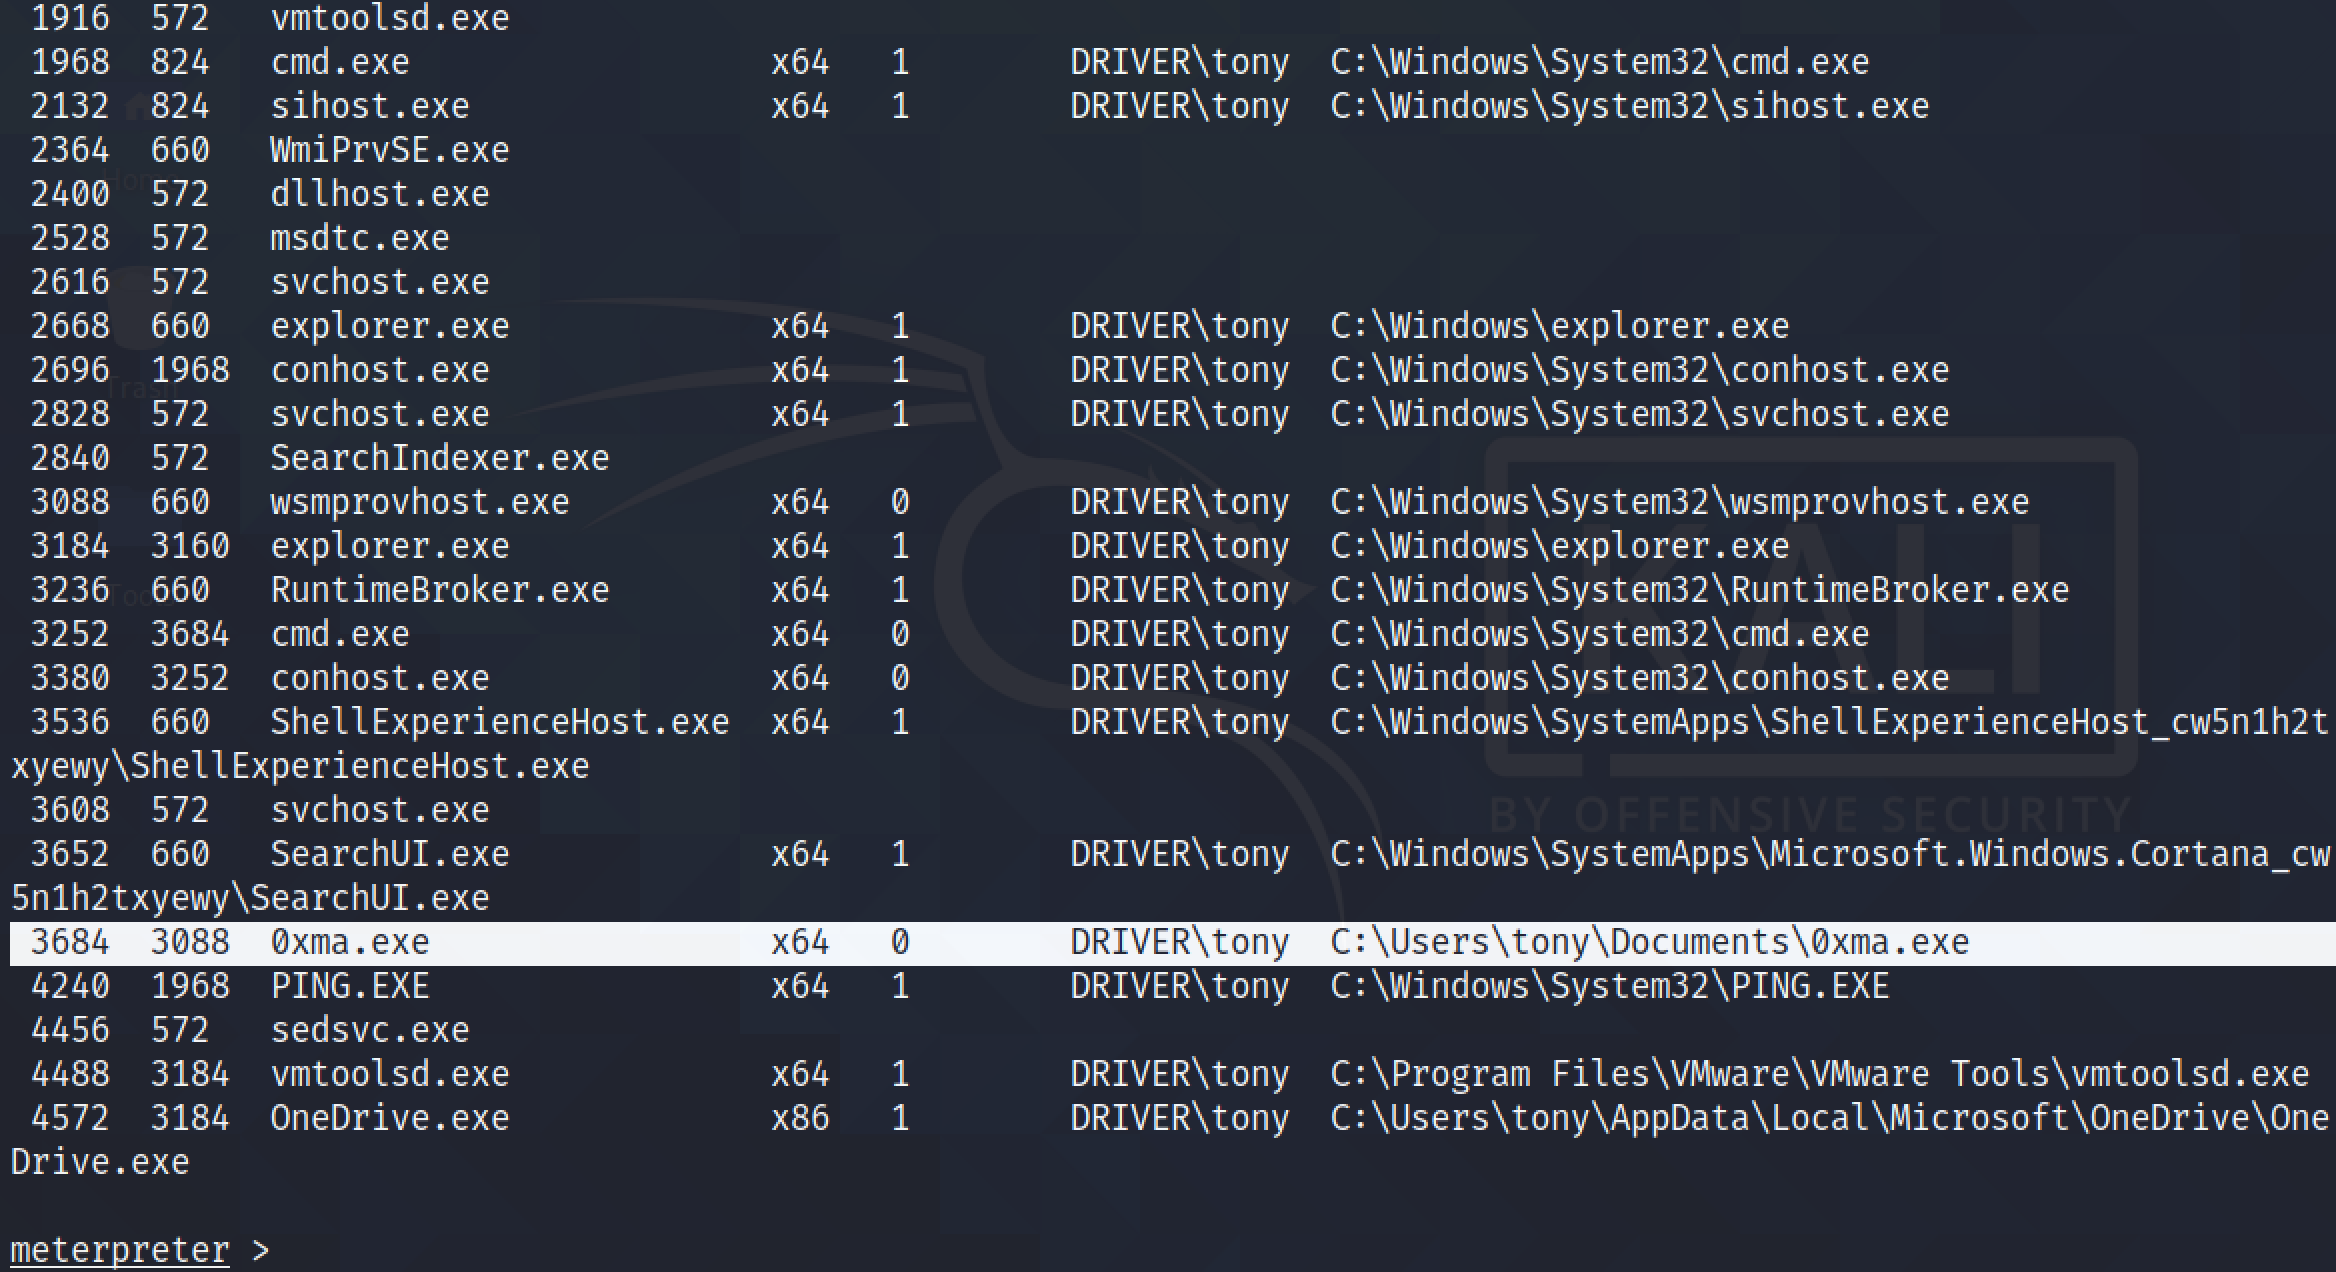Click parent PID 3252 in conhost.exe row
Image resolution: width=2336 pixels, height=1272 pixels.
(x=190, y=678)
